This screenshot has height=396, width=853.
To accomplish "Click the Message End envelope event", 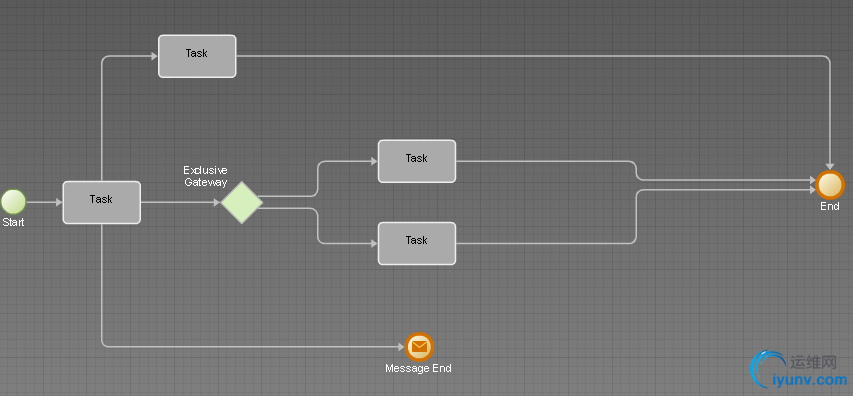I will (419, 346).
